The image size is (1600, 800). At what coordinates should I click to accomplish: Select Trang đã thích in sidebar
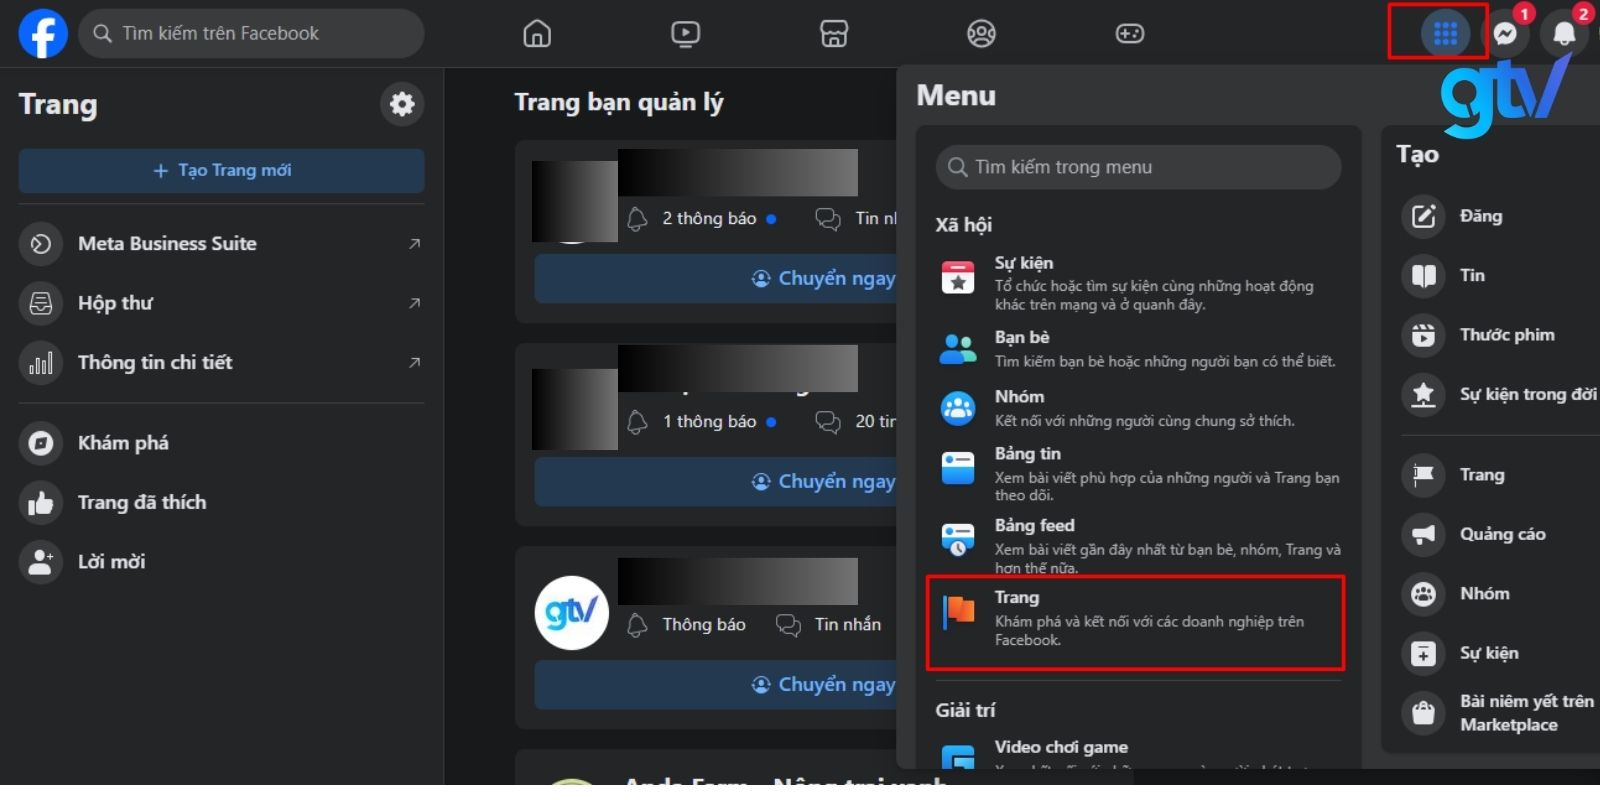pyautogui.click(x=141, y=502)
